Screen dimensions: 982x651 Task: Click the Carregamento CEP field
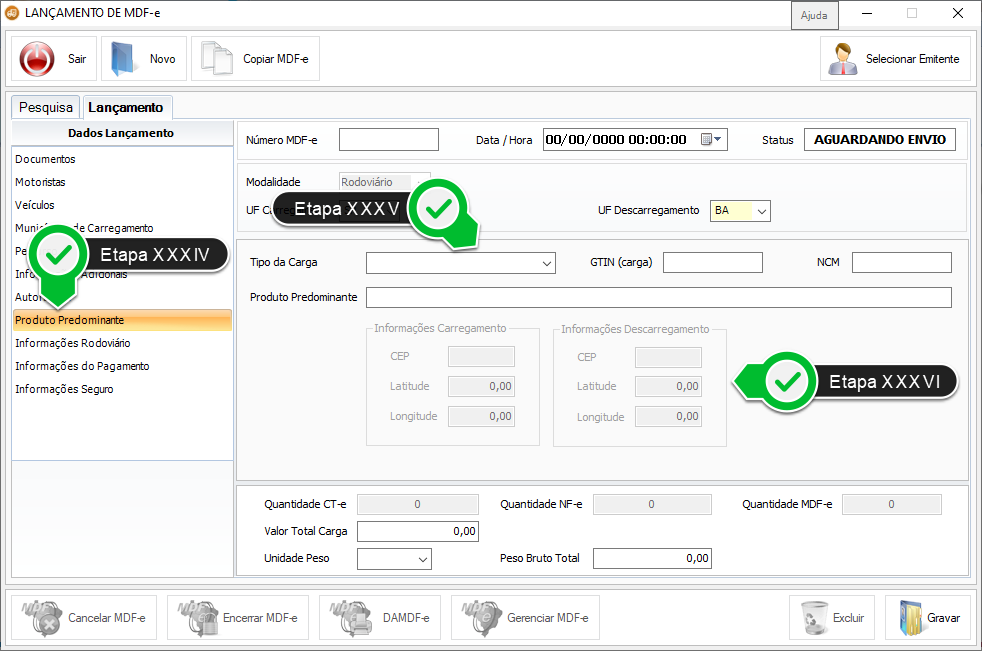click(481, 357)
